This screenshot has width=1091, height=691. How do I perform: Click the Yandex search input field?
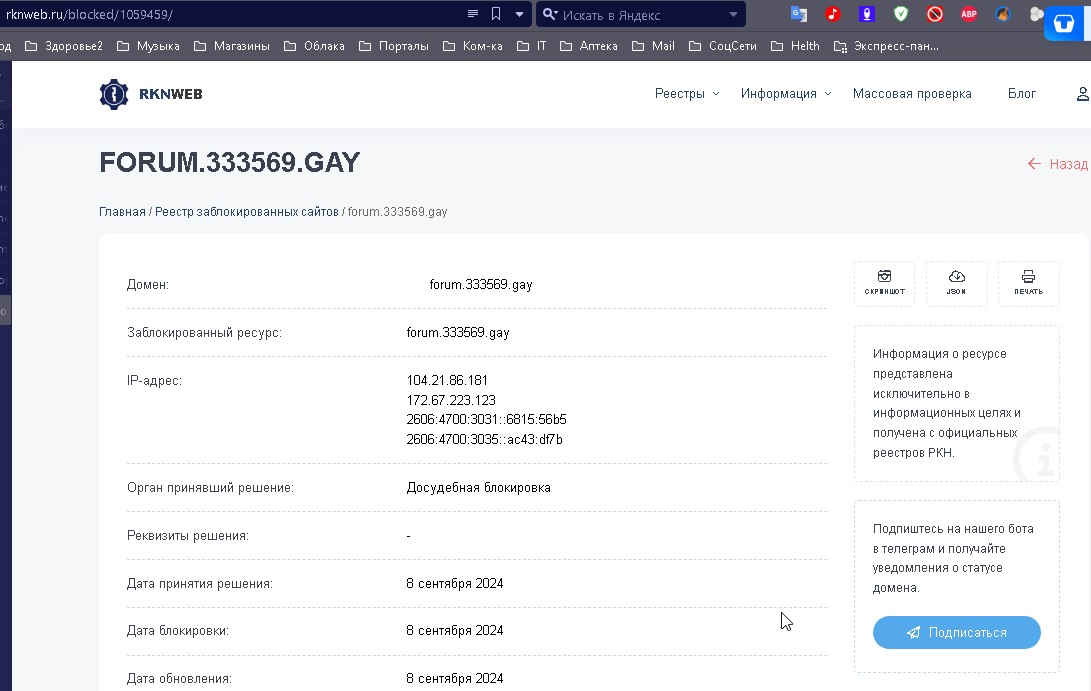tap(640, 15)
